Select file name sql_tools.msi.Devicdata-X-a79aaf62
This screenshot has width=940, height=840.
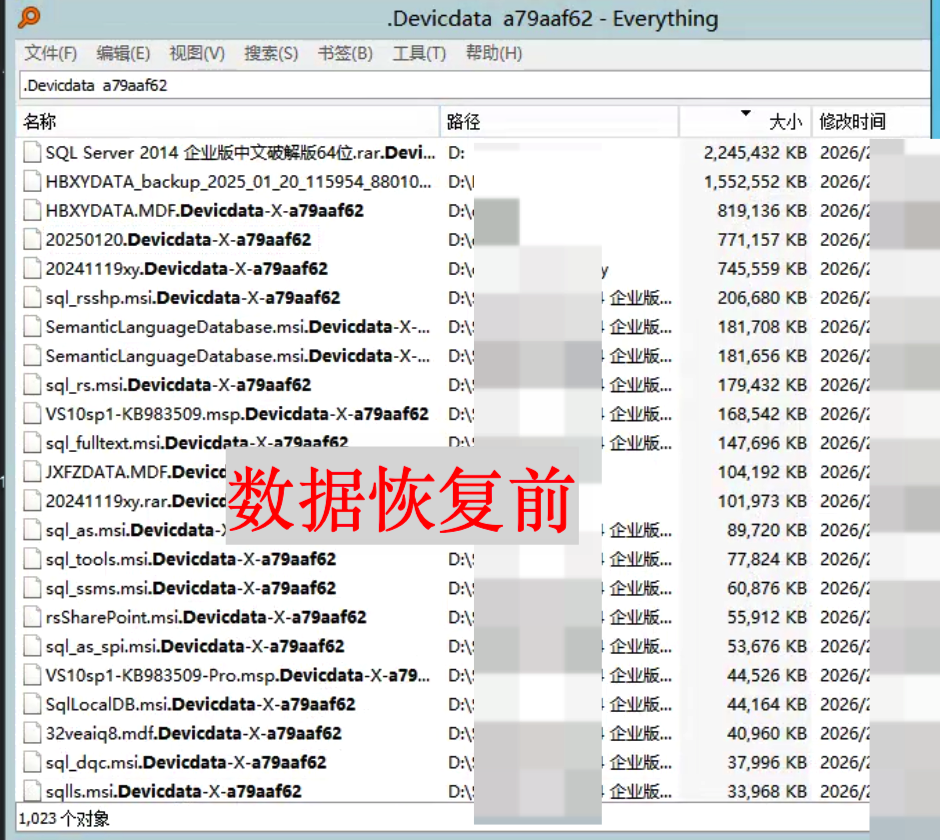pyautogui.click(x=191, y=559)
